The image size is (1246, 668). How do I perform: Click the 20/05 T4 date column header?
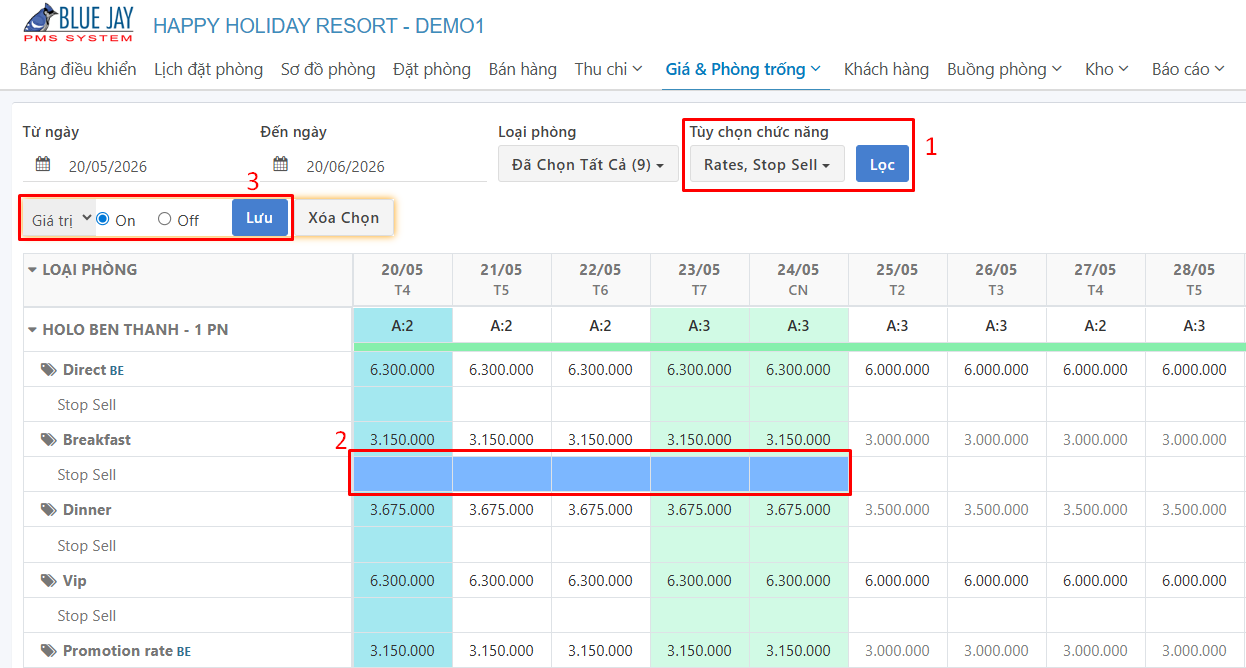(403, 280)
